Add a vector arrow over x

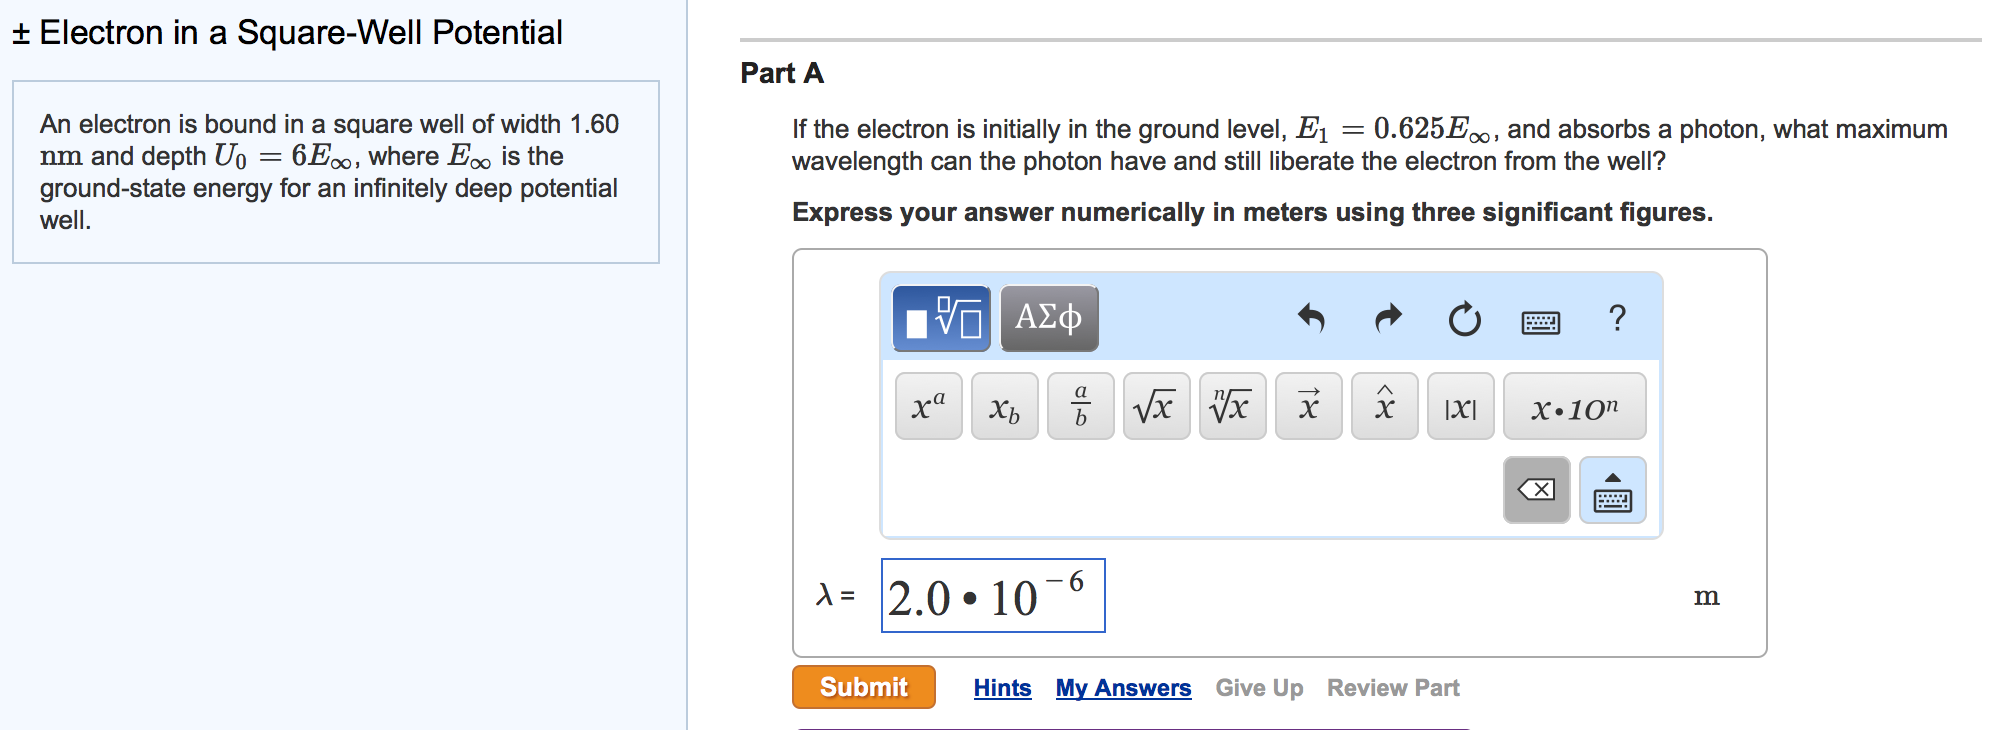pos(1308,405)
